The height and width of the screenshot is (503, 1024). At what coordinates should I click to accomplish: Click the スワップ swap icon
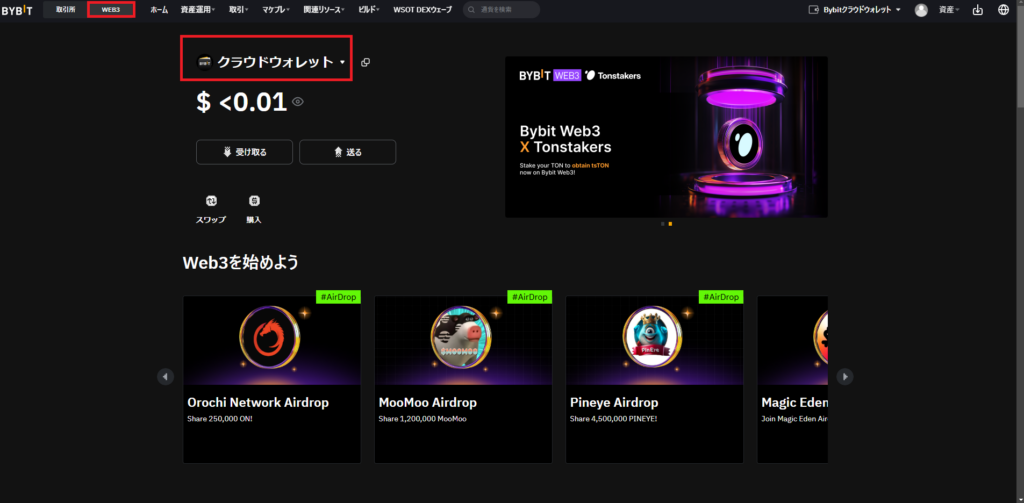[211, 201]
